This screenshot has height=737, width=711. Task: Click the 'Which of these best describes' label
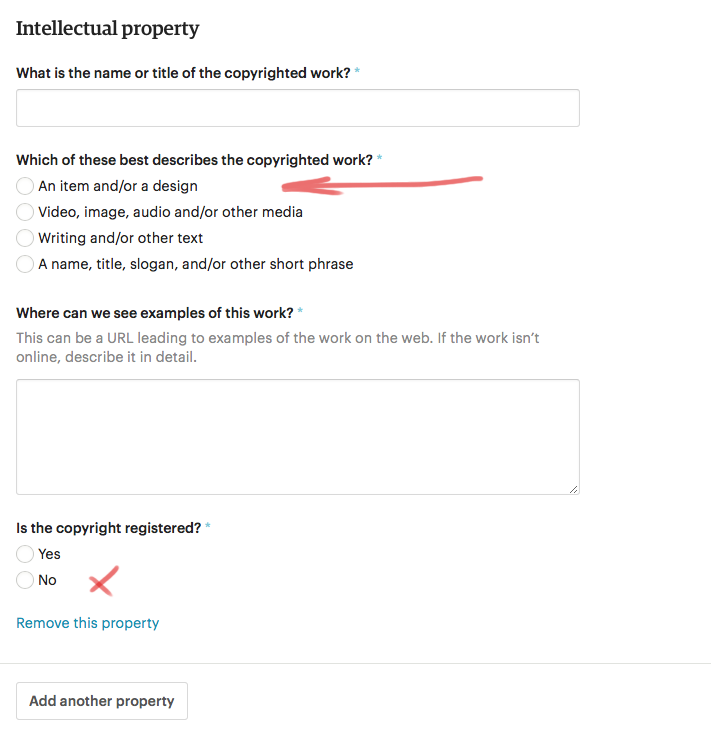pyautogui.click(x=194, y=160)
